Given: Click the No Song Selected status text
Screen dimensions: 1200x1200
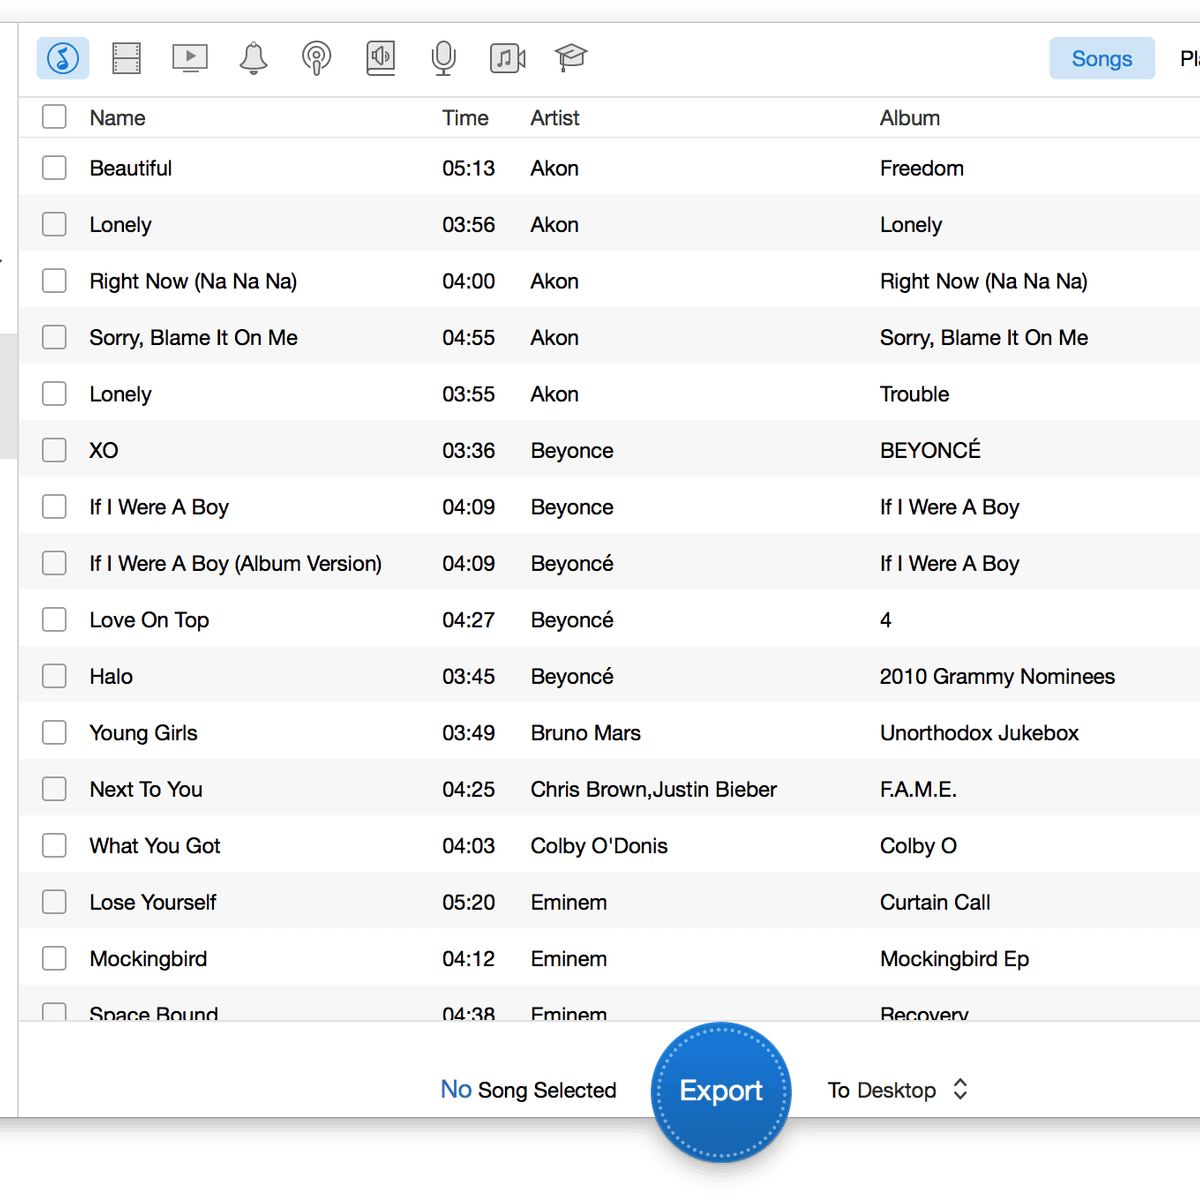Looking at the screenshot, I should point(528,1090).
